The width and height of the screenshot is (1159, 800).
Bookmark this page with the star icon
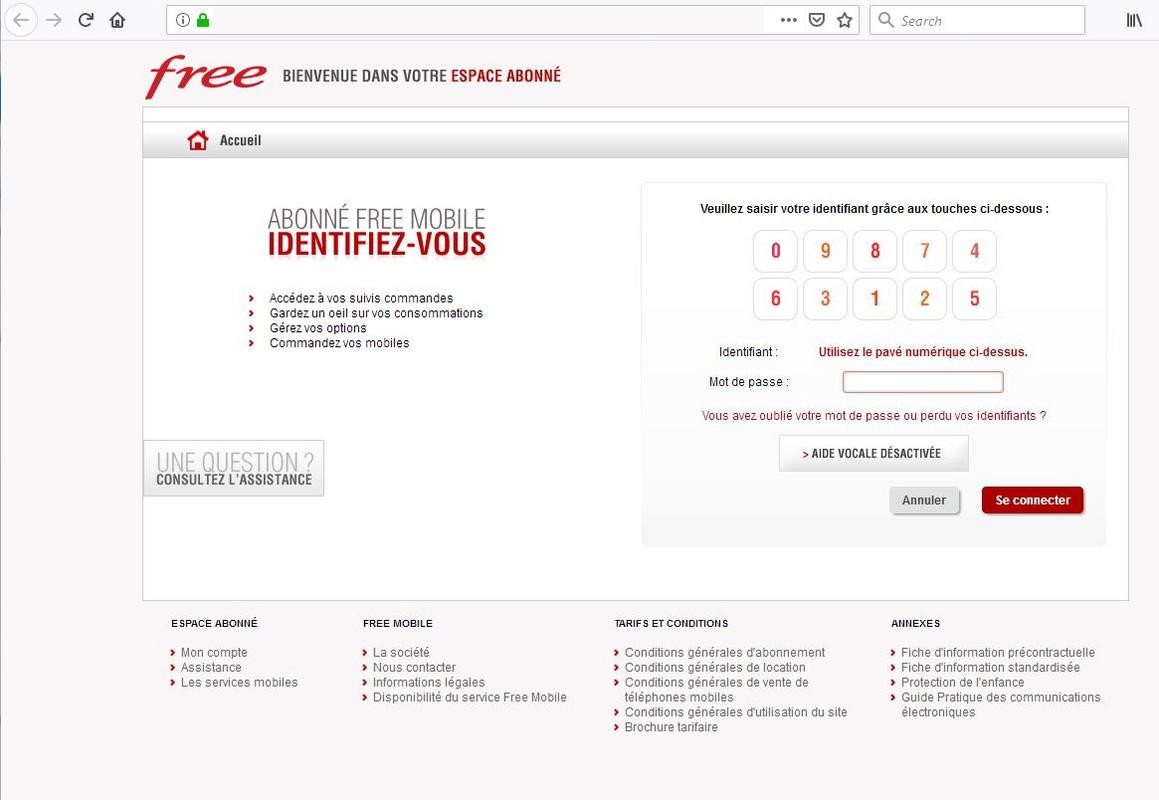click(x=844, y=20)
